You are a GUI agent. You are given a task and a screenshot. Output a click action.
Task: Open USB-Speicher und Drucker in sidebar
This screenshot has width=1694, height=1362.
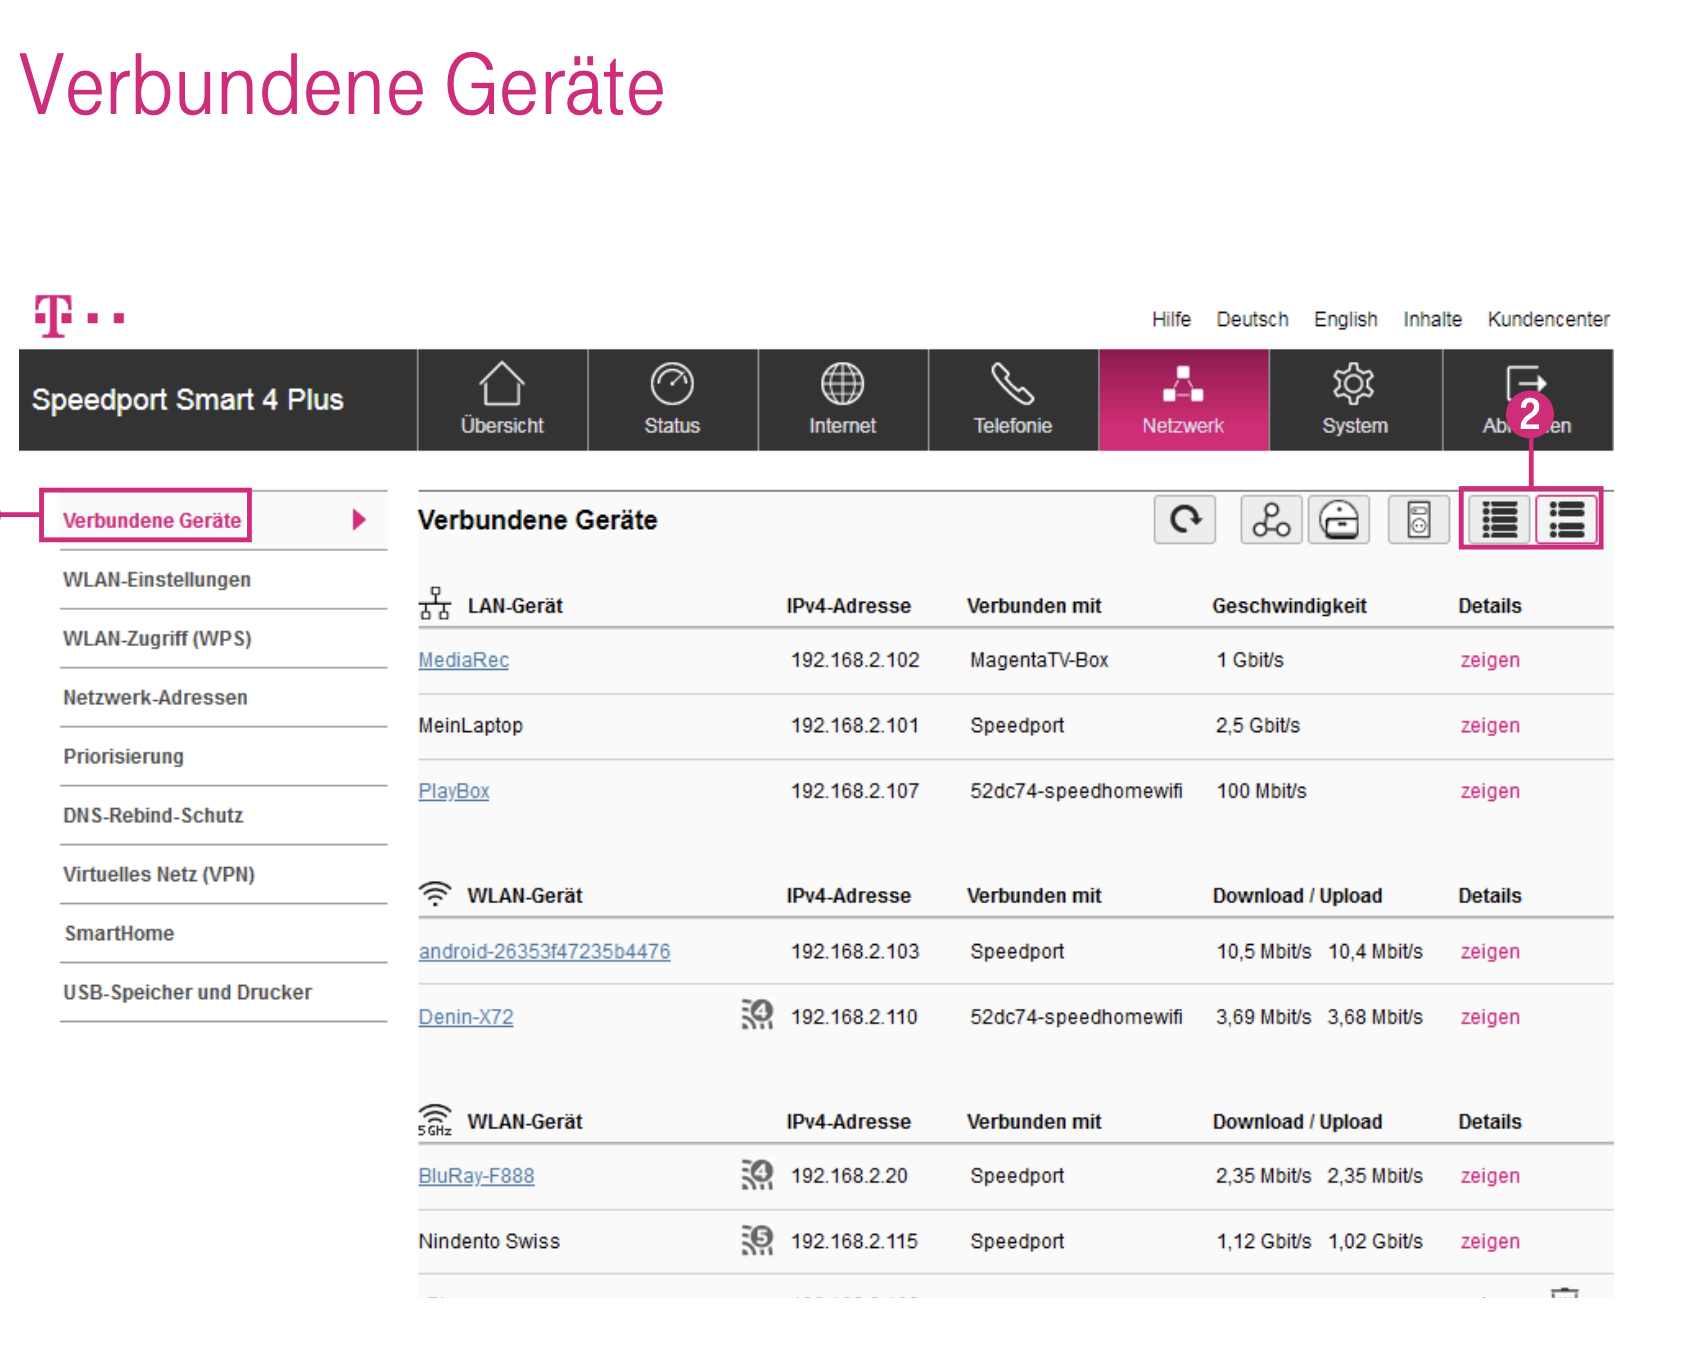pyautogui.click(x=188, y=992)
